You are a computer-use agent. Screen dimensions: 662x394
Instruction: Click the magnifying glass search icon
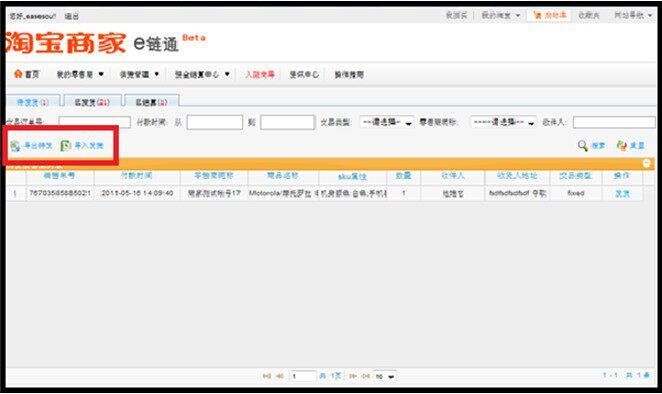[x=583, y=146]
